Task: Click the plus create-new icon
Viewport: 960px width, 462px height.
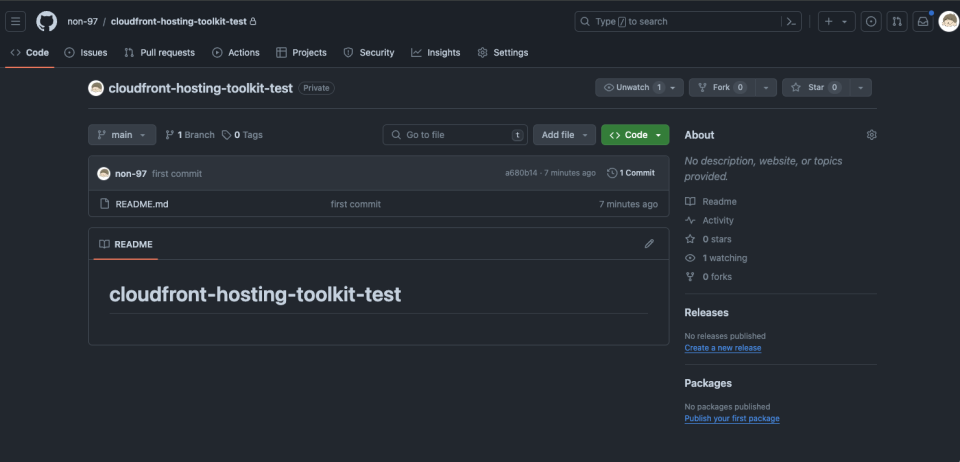Action: tap(828, 21)
